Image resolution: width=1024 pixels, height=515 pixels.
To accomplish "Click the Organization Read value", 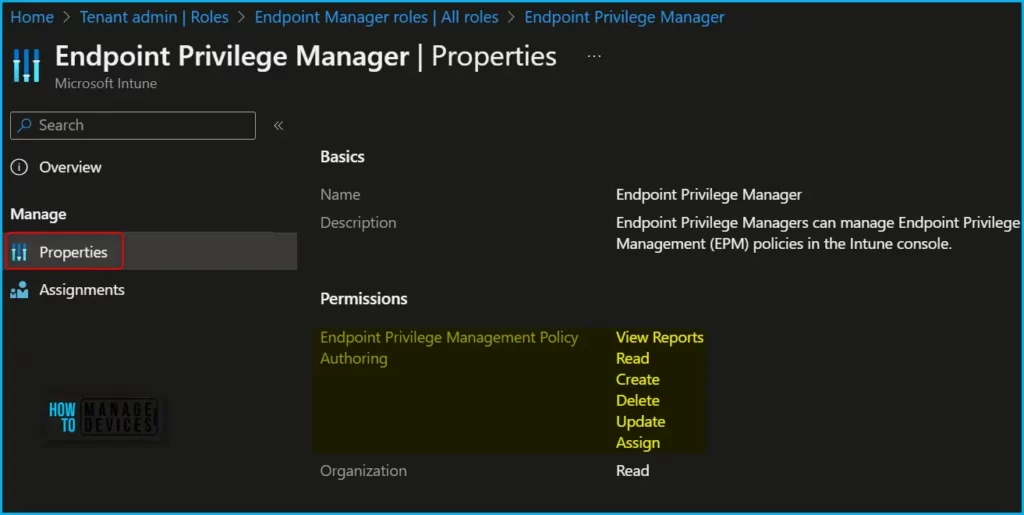I will tap(632, 471).
